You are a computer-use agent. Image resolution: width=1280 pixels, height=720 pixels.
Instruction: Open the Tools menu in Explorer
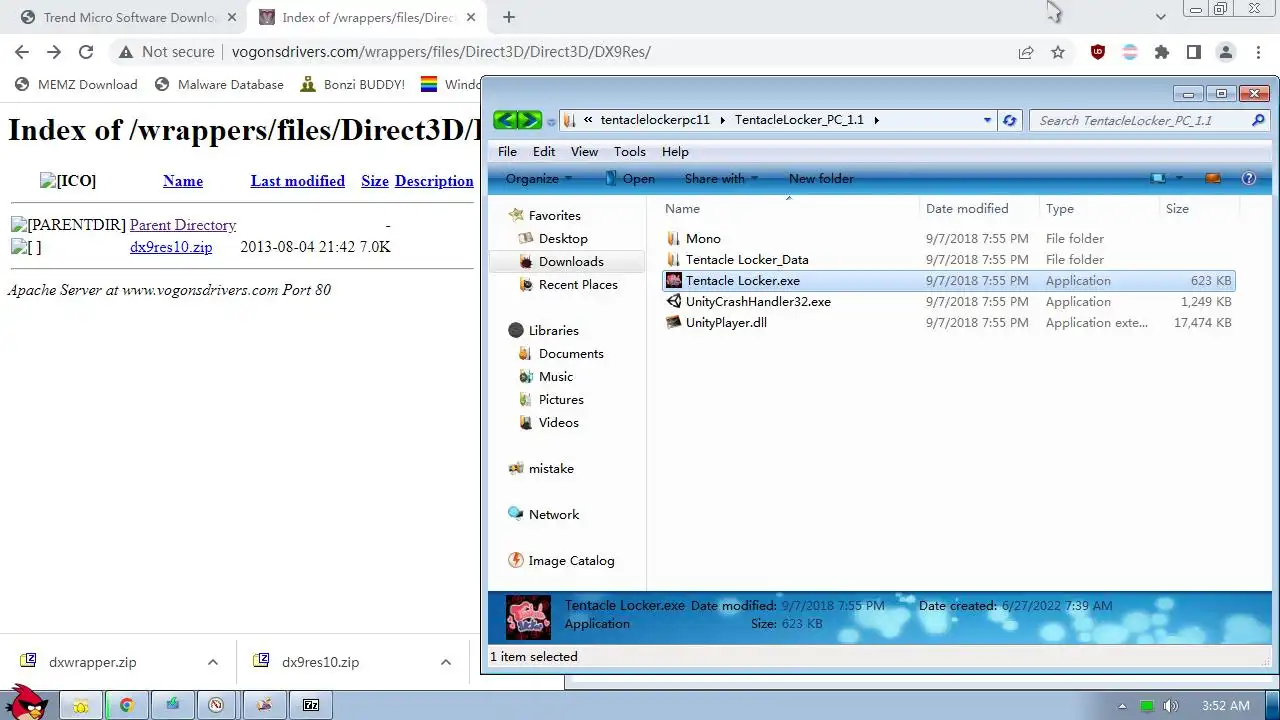(x=630, y=152)
